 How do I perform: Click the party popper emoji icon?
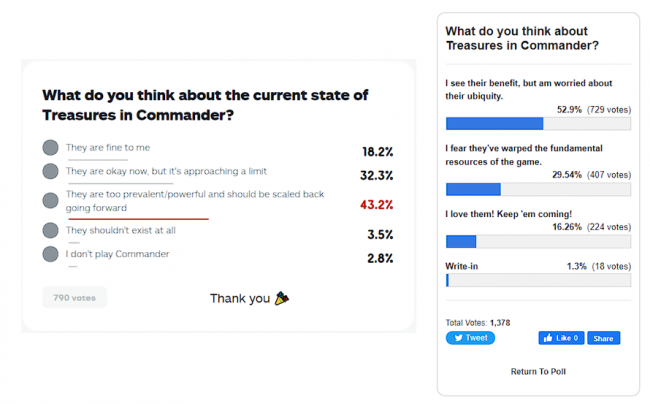pos(282,298)
